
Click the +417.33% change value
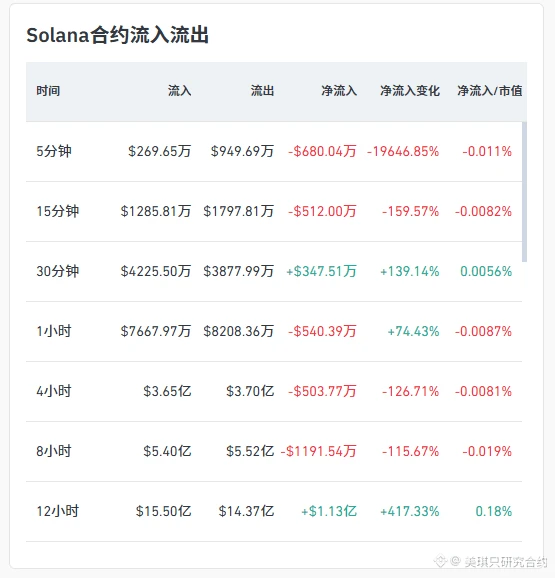pos(410,511)
